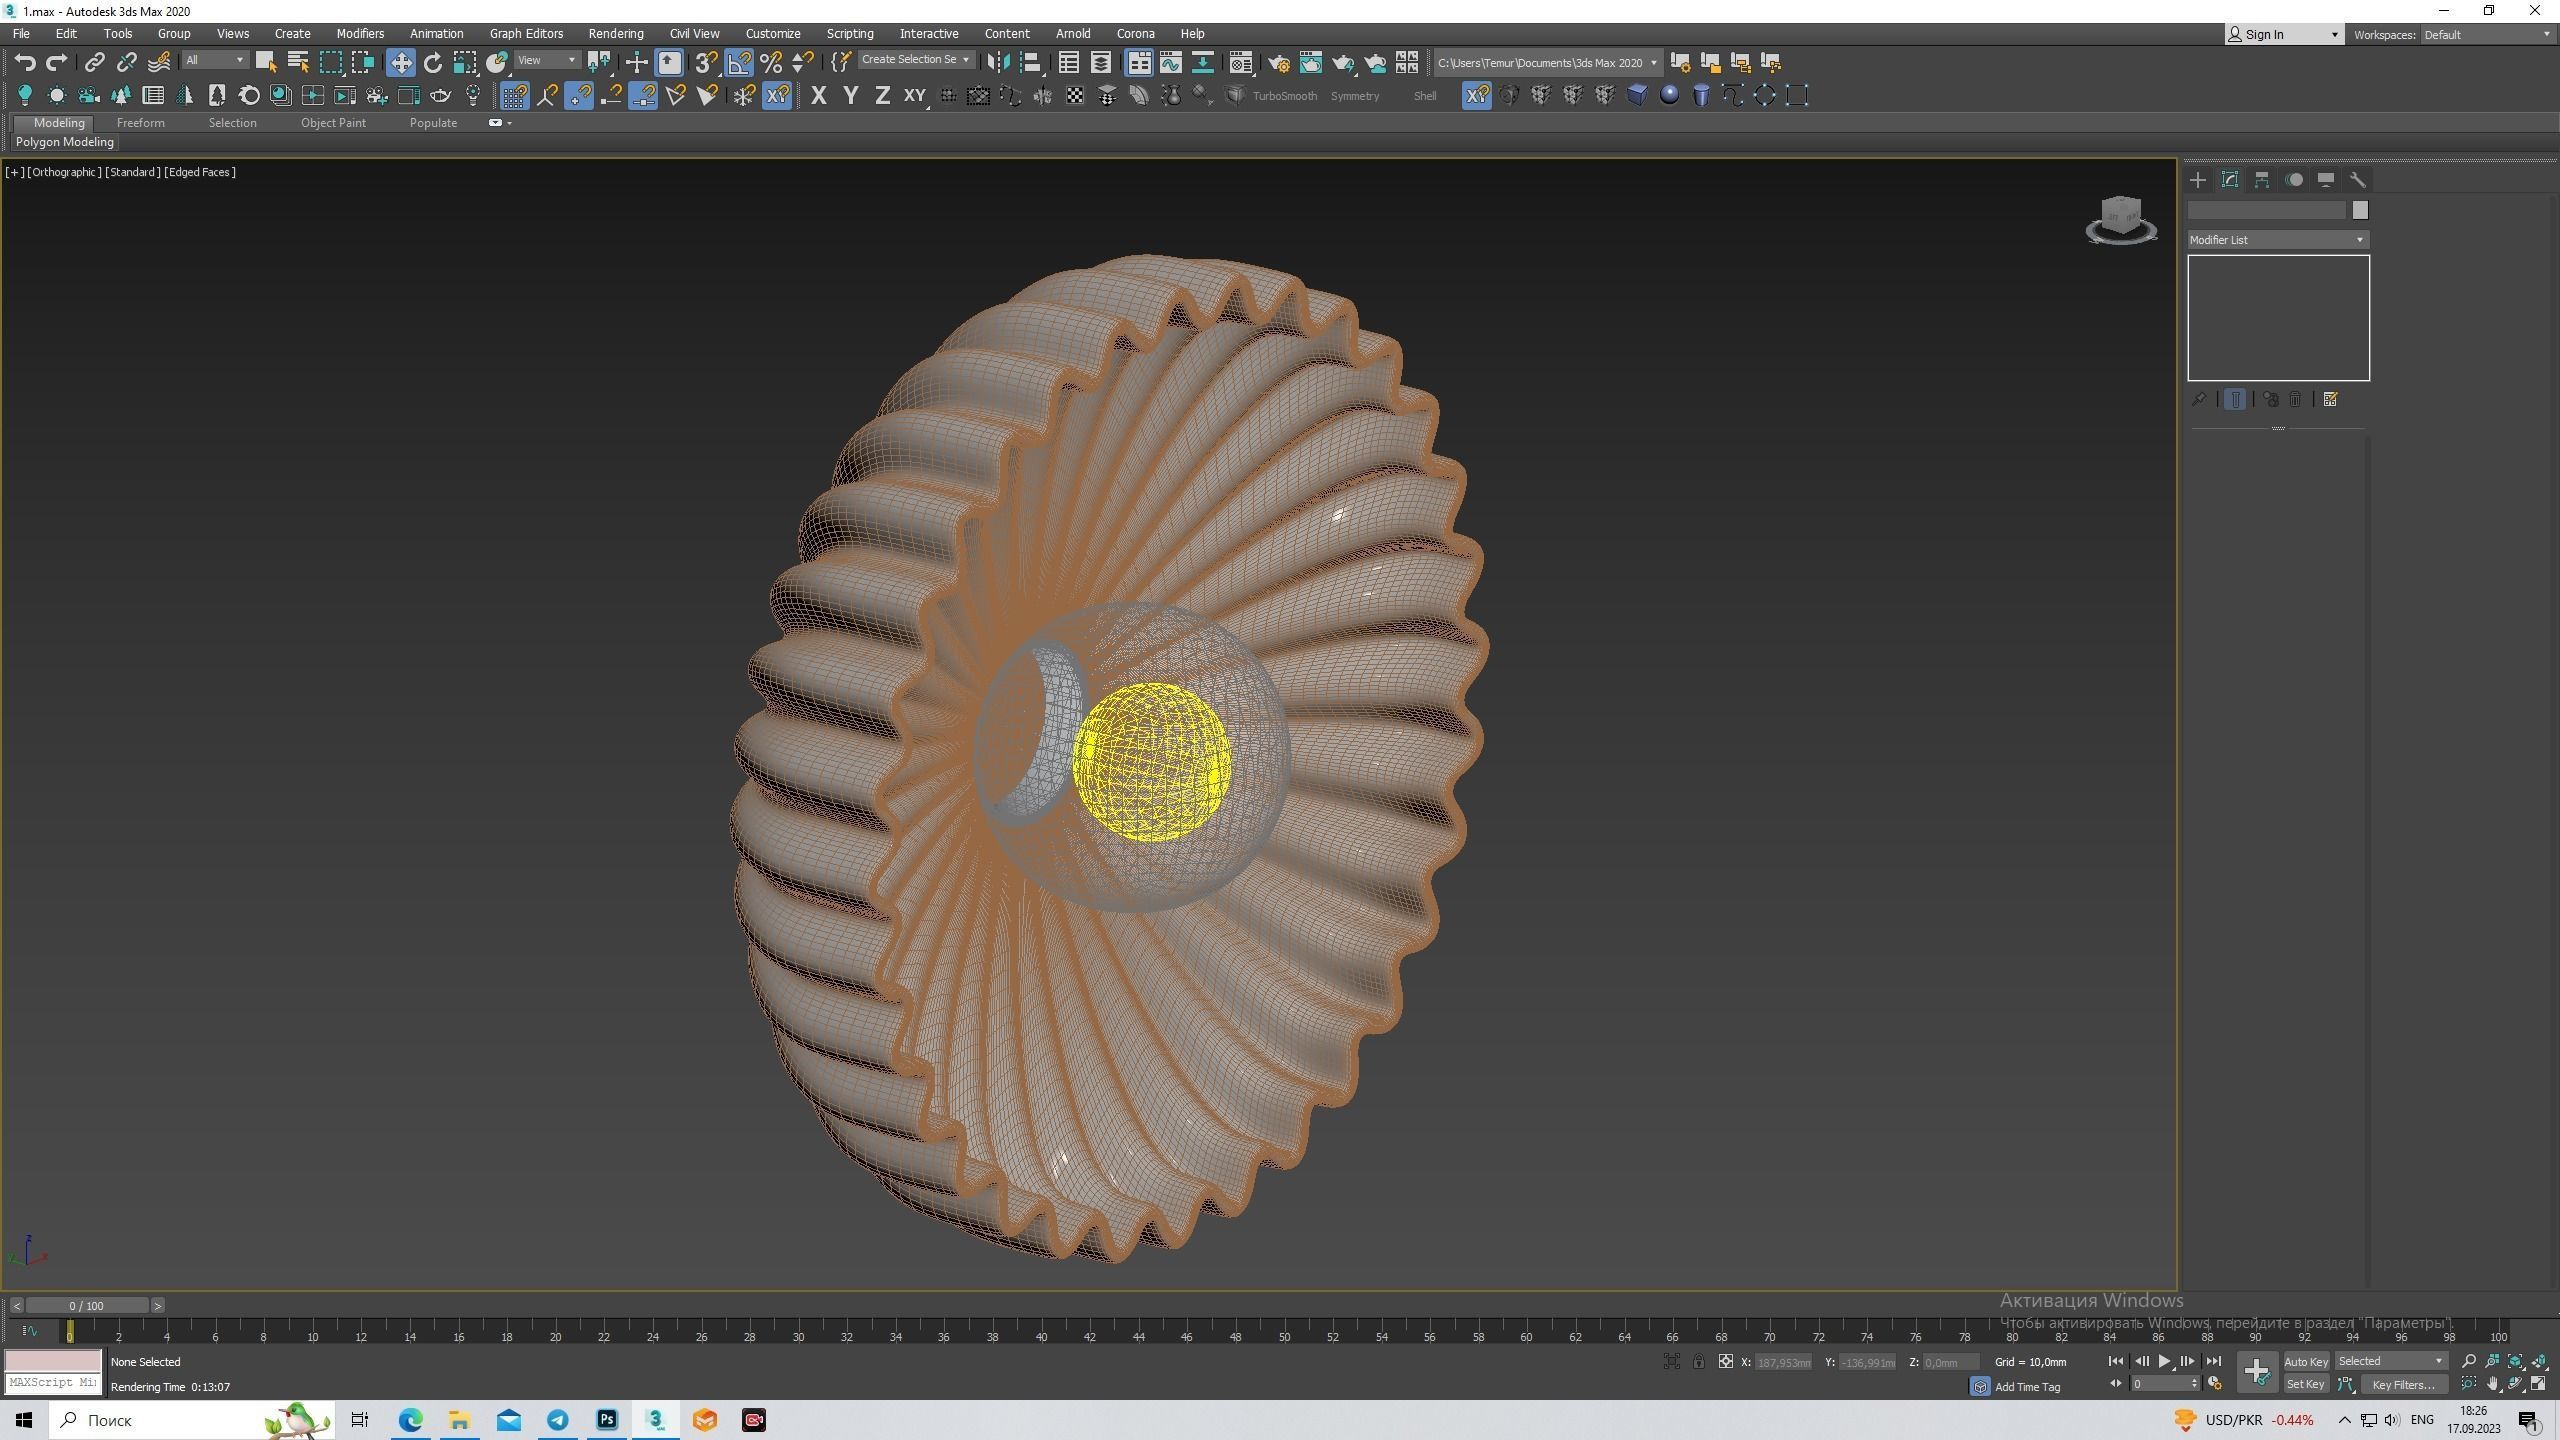Open Curve Editor from toolbar
The image size is (2560, 1440).
coord(1170,62)
